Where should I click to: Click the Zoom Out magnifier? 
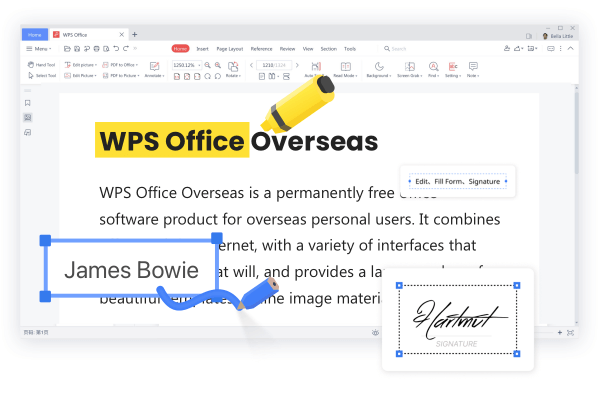click(x=207, y=65)
